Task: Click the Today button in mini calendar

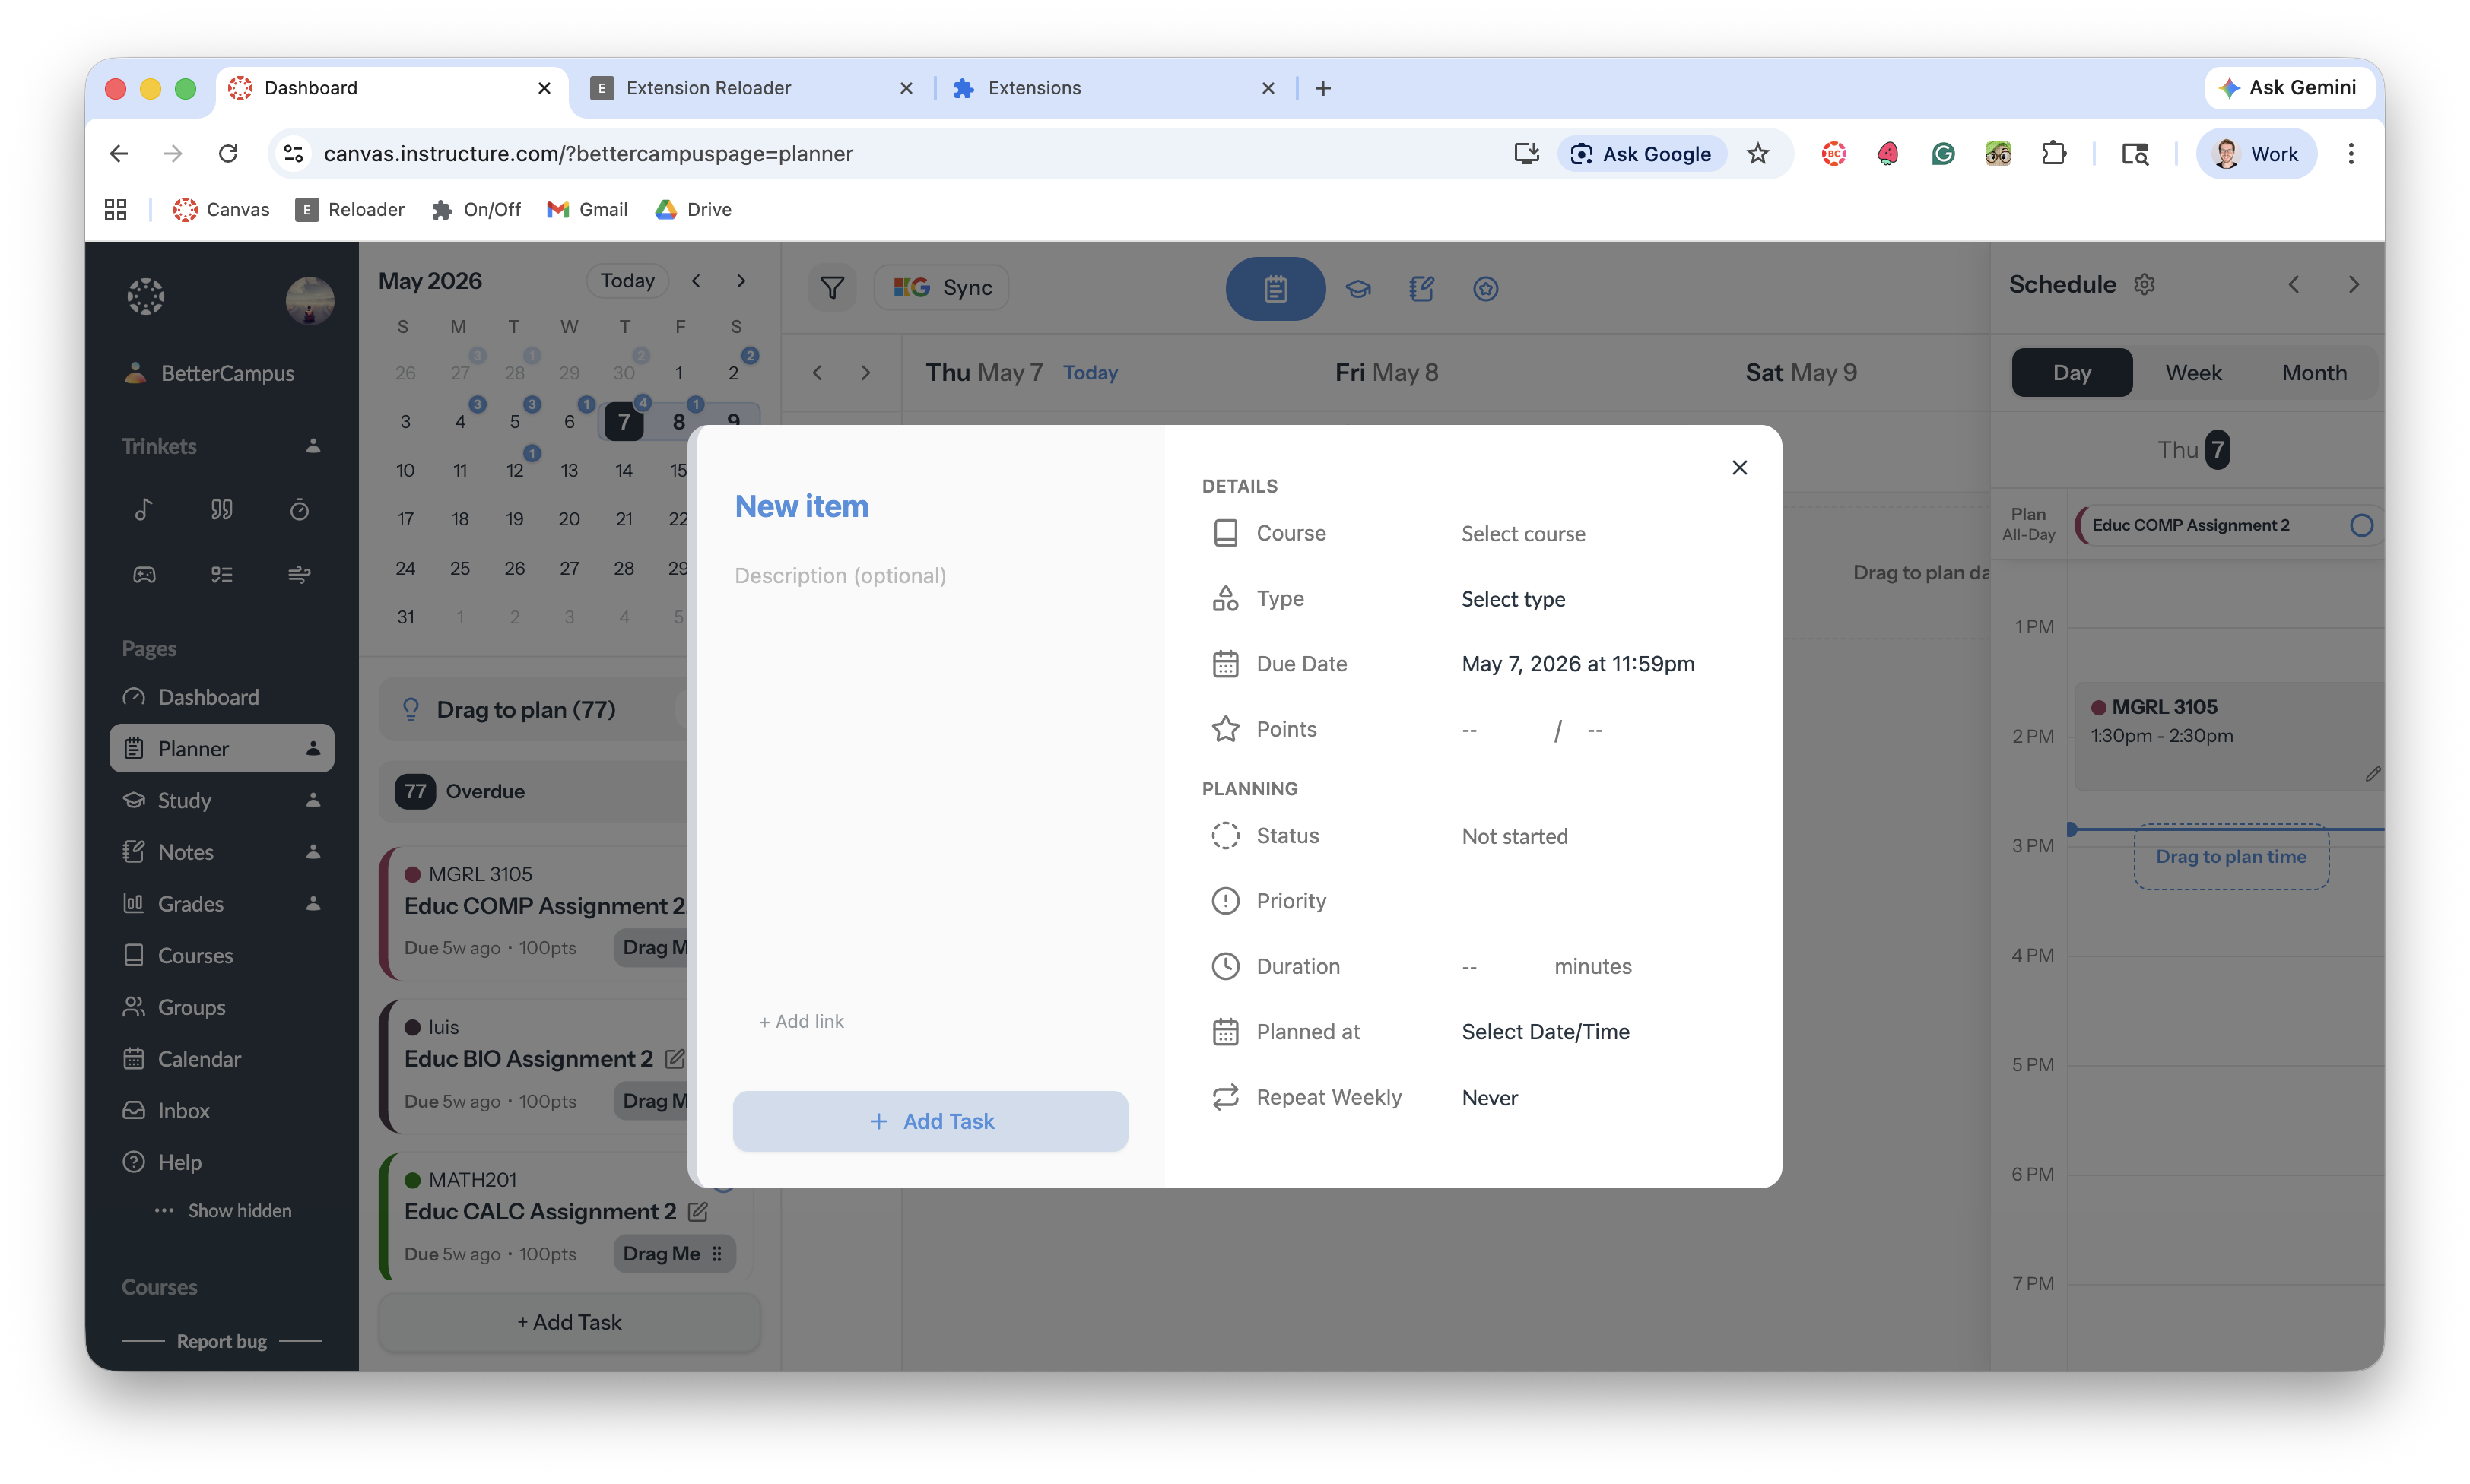Action: (x=627, y=281)
